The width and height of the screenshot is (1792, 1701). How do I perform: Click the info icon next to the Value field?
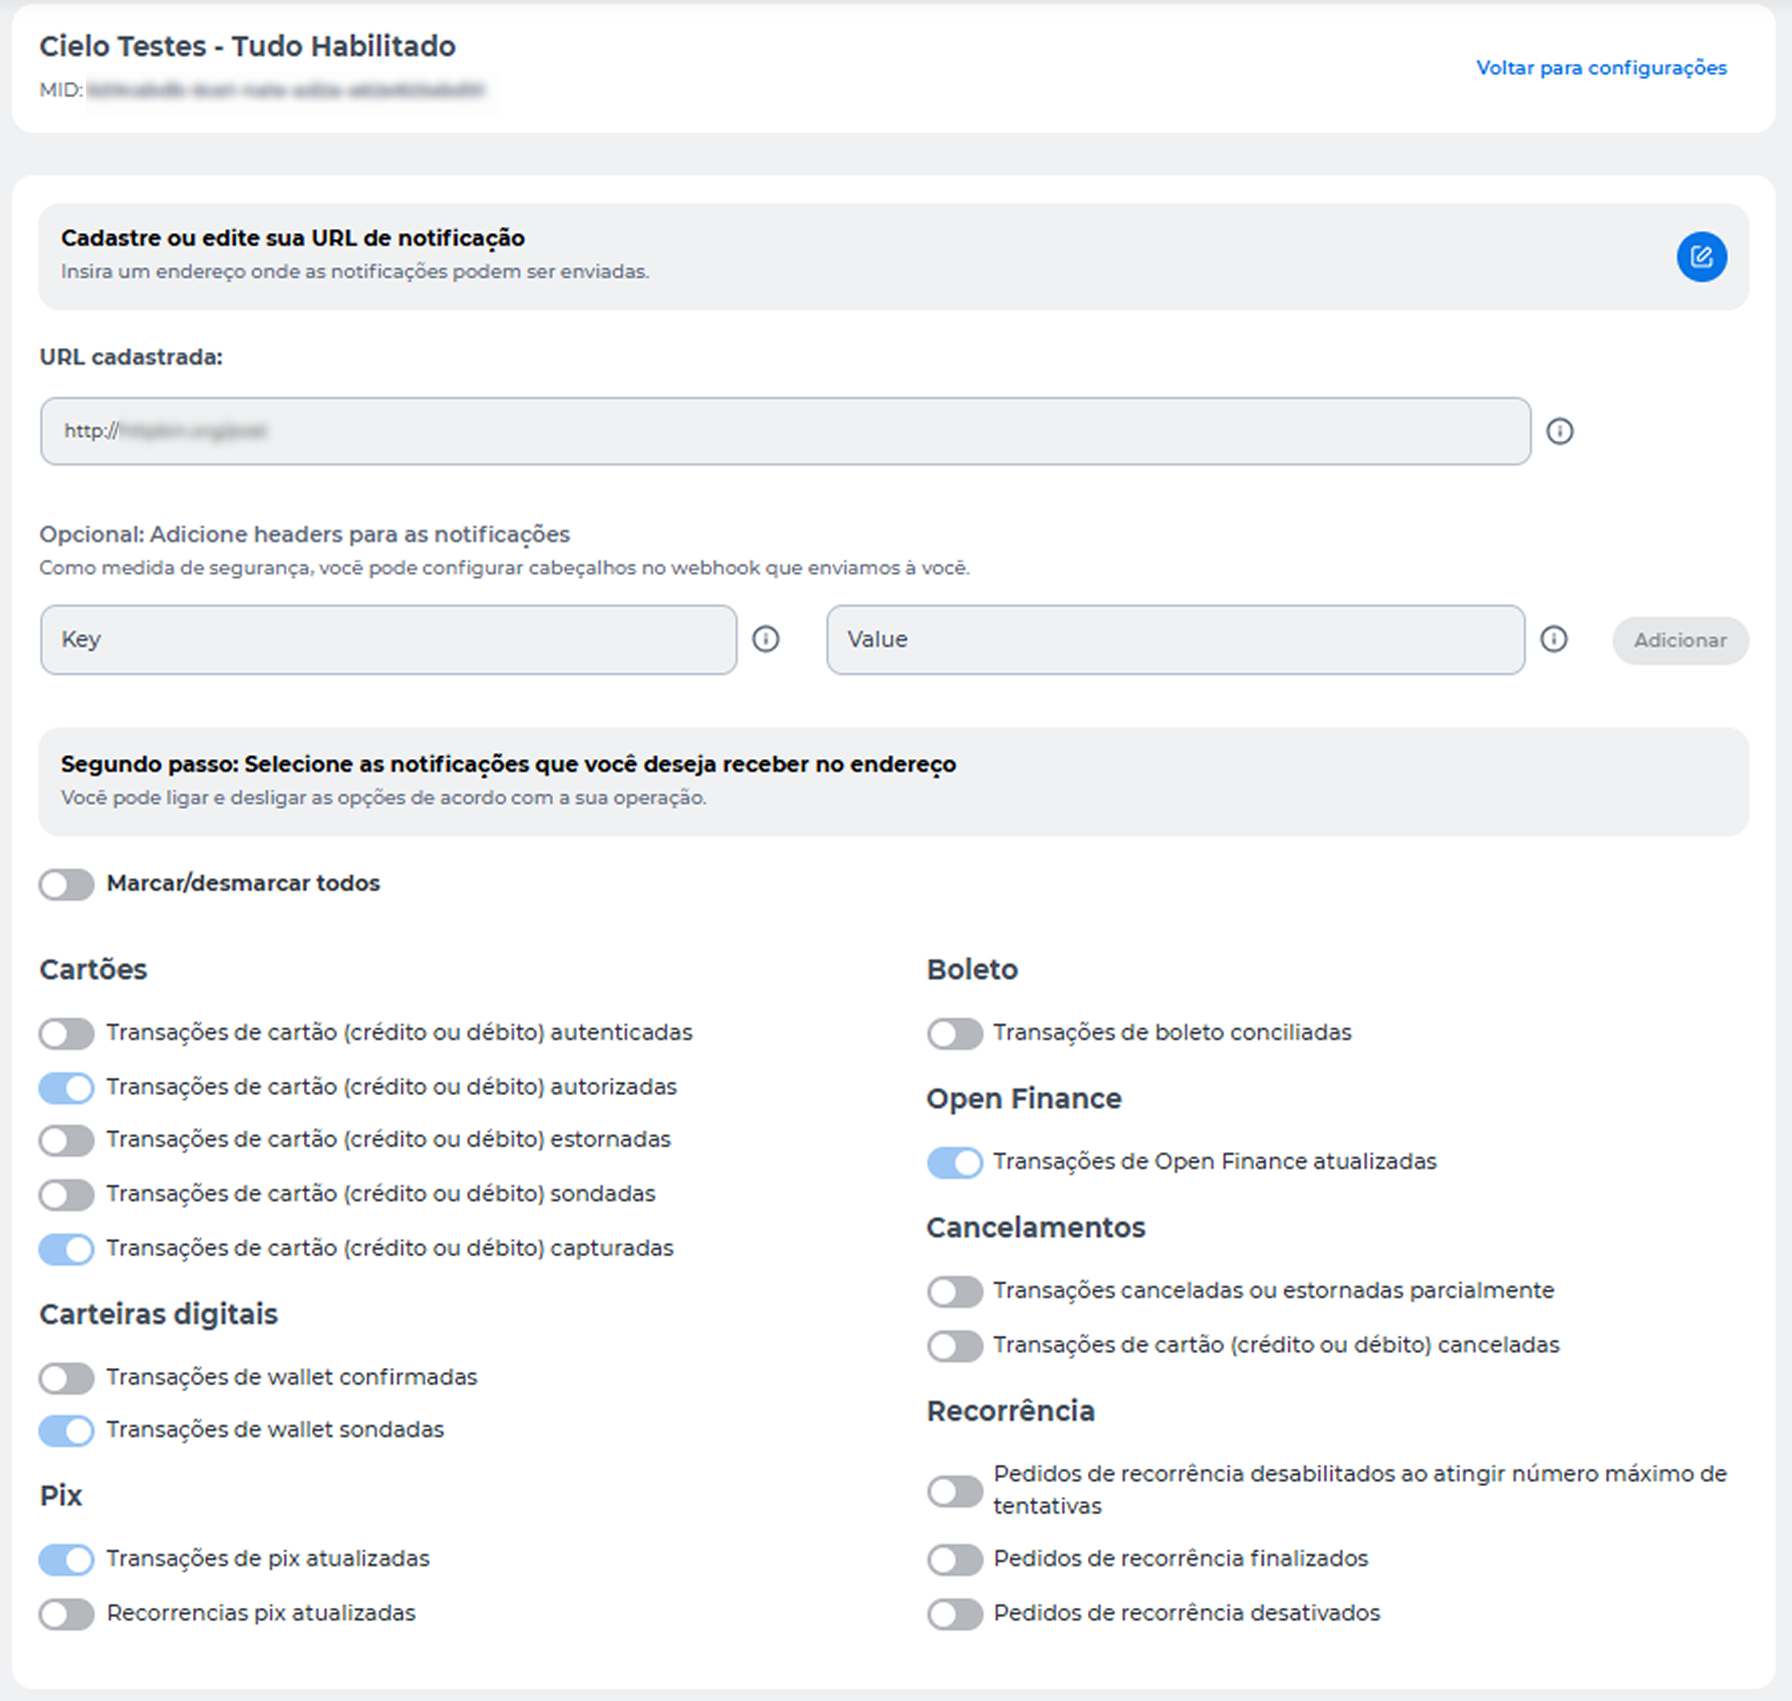[1553, 639]
